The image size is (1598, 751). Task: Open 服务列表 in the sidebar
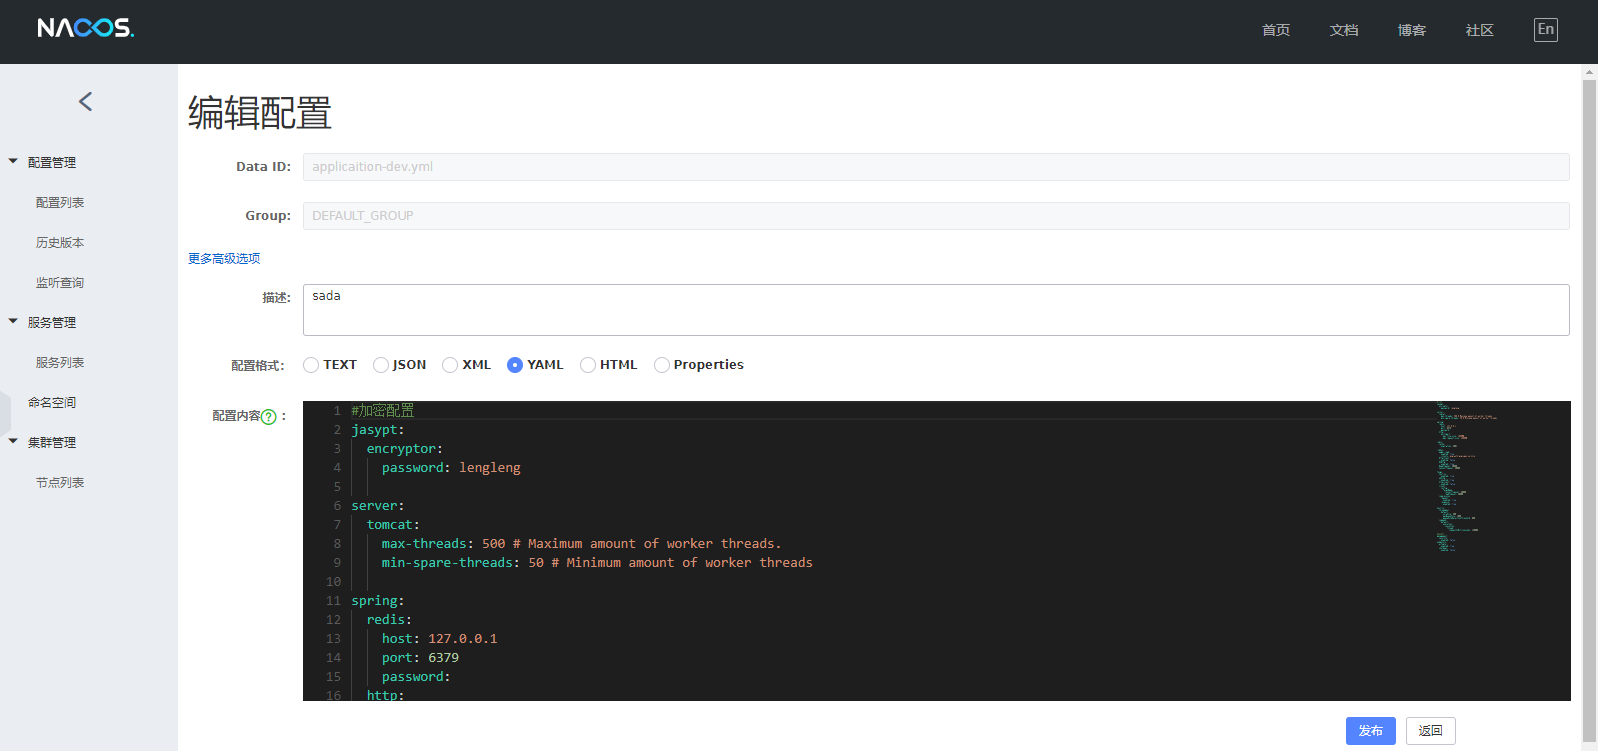point(60,362)
